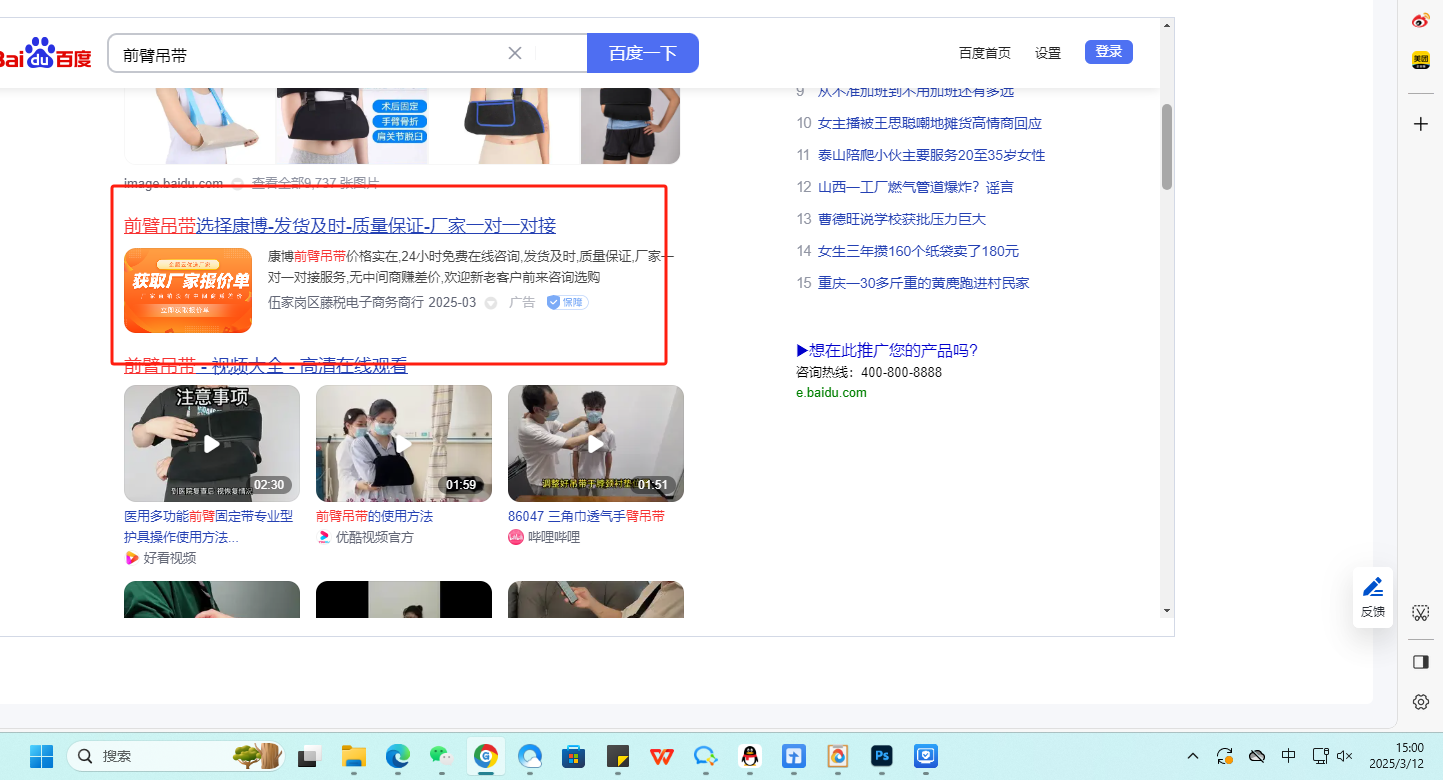Click the page vertical scrollbar thumb
1443x780 pixels.
1166,146
